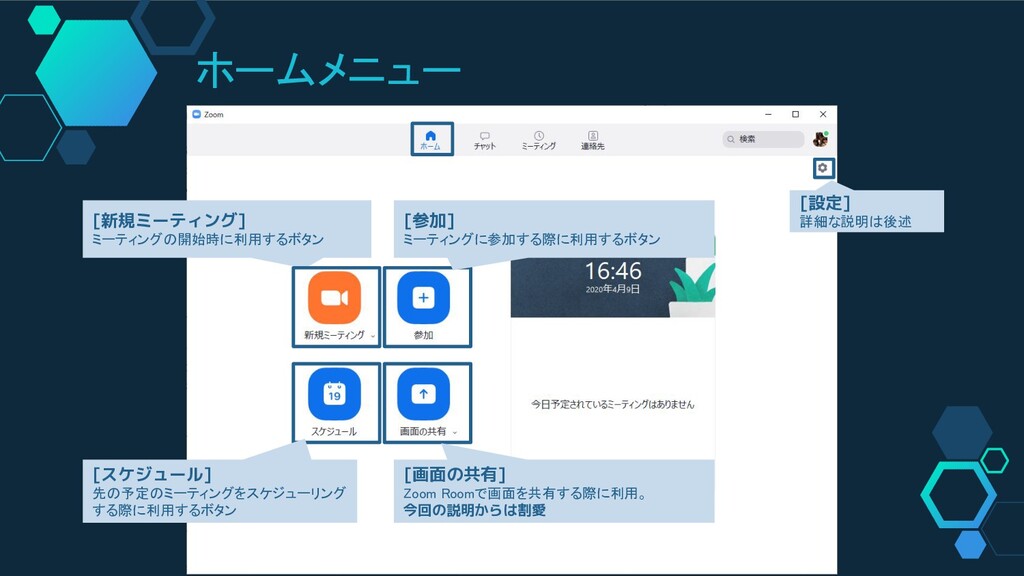Go to the 連絡先 tab

[592, 140]
